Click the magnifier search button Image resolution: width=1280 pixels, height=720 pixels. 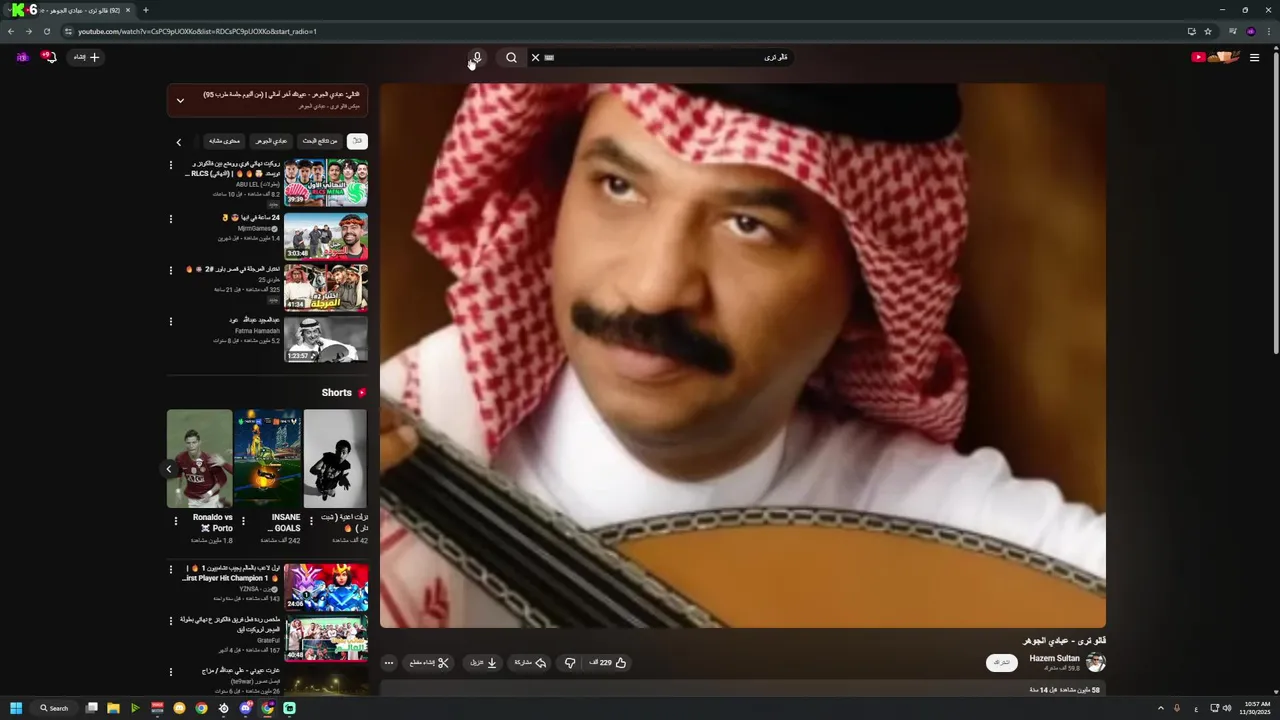coord(511,57)
